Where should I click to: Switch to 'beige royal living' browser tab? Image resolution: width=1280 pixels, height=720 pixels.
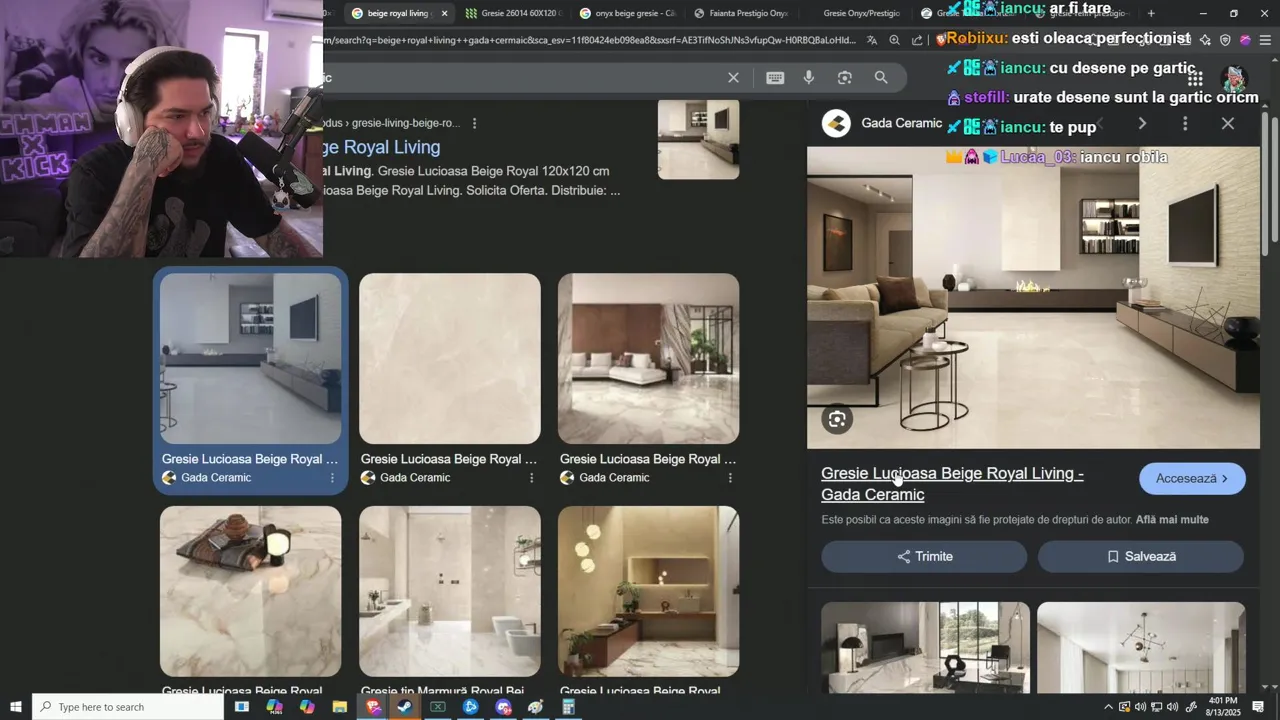pyautogui.click(x=397, y=13)
